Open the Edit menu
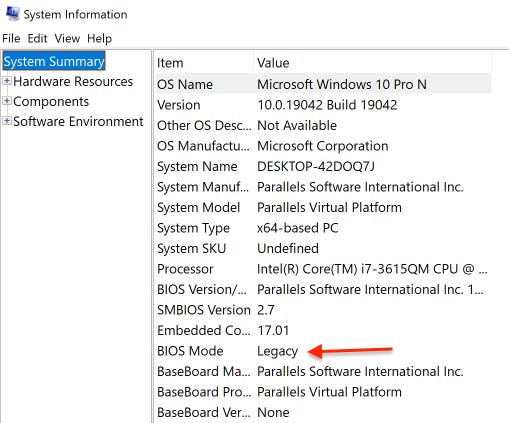Screen dimensions: 509x423 (x=37, y=38)
